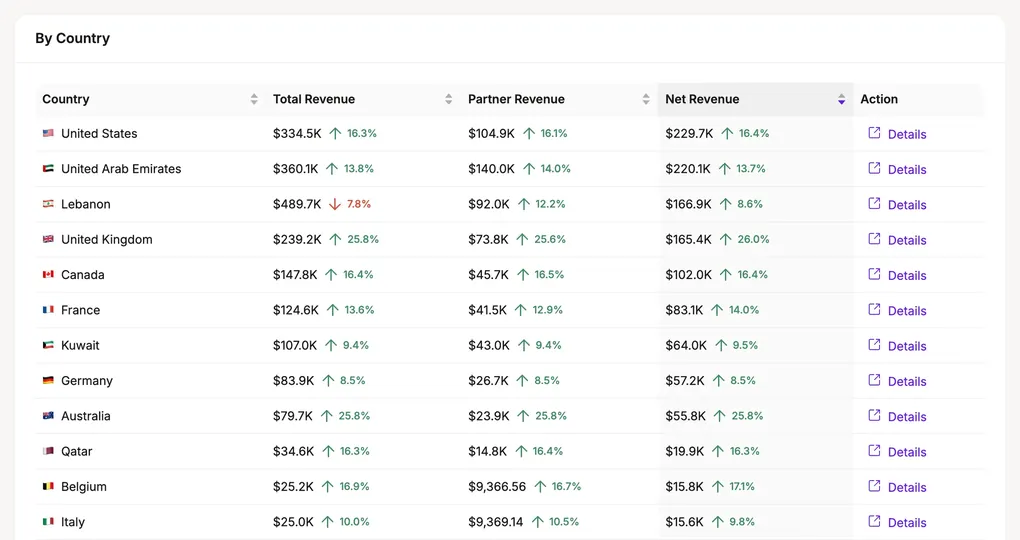
Task: Click the $140.0K partner revenue value
Action: (x=491, y=169)
